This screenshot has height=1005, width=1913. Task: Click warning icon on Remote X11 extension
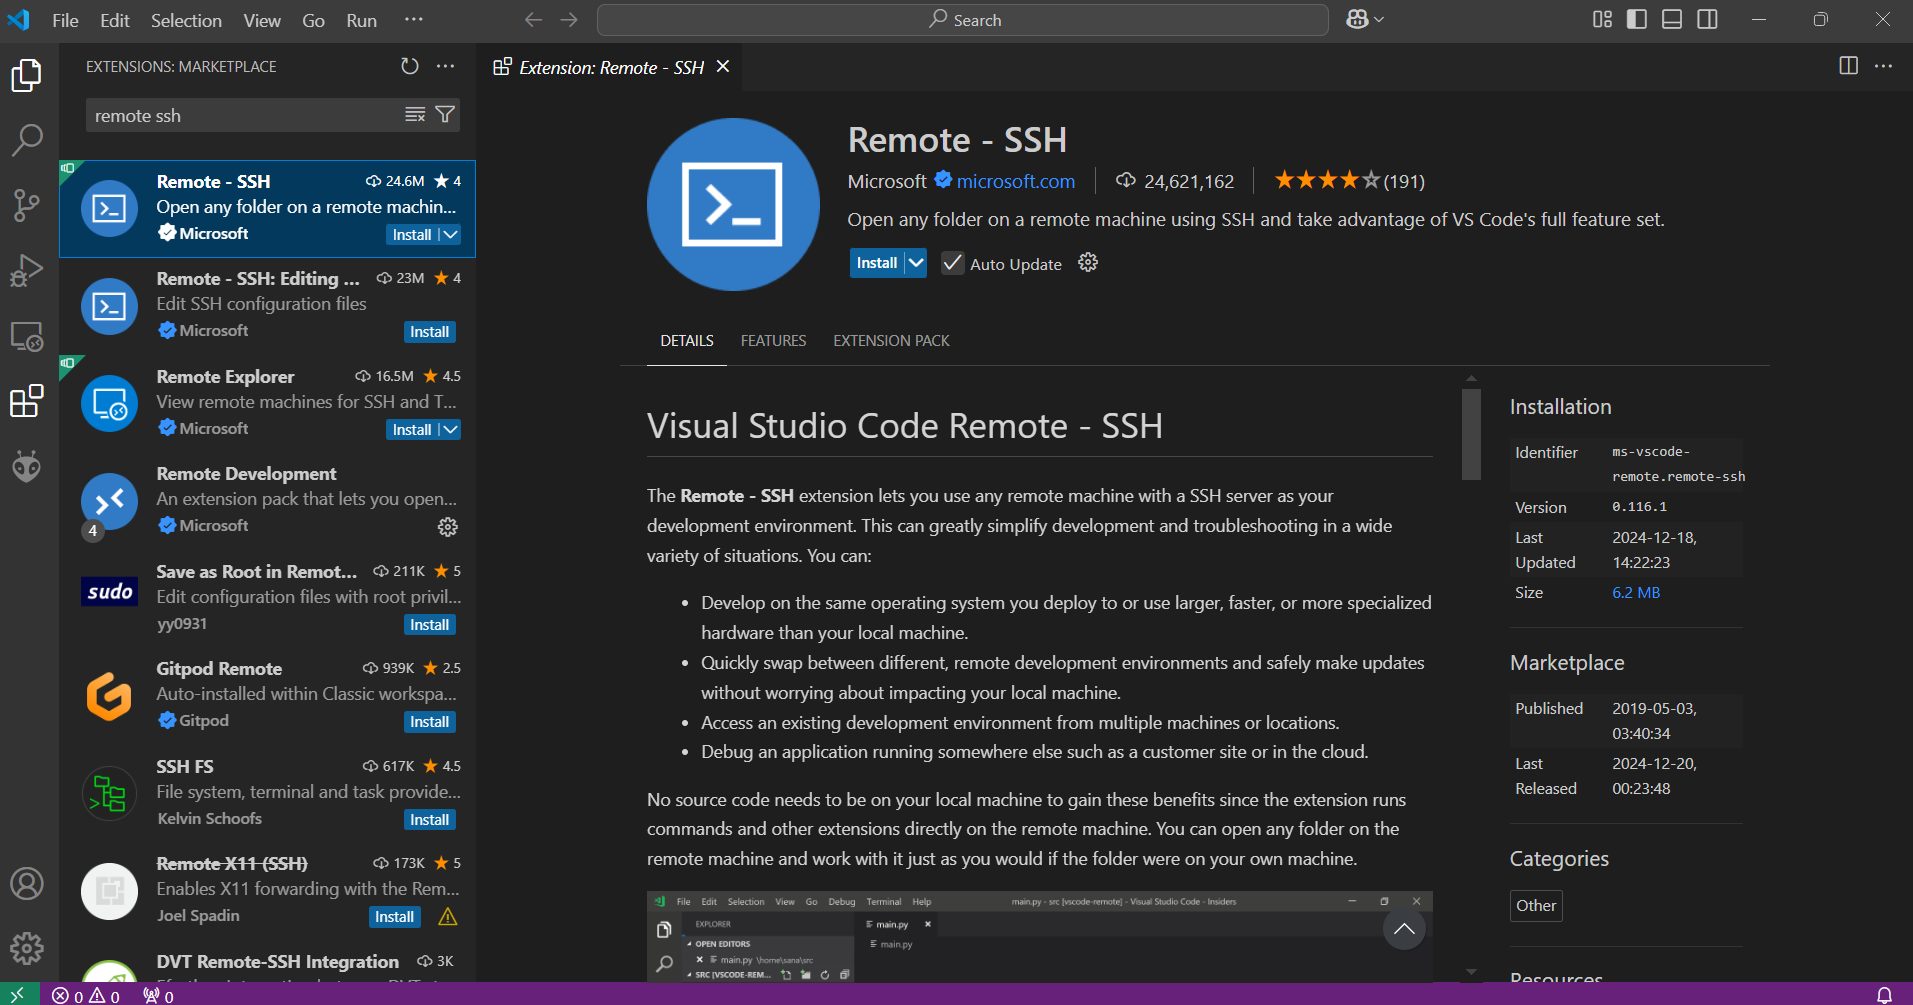[x=448, y=917]
